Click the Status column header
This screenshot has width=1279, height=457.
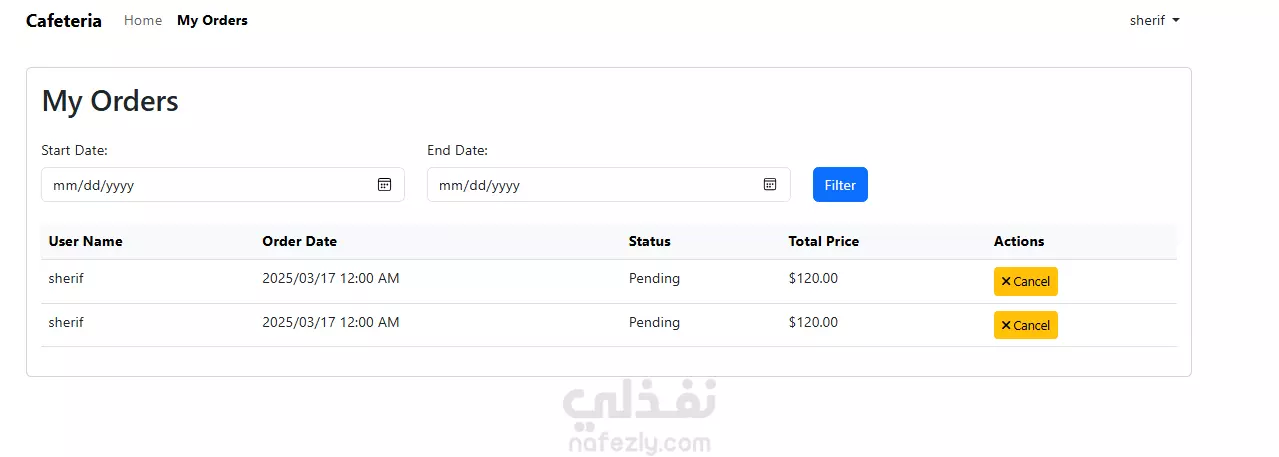649,241
